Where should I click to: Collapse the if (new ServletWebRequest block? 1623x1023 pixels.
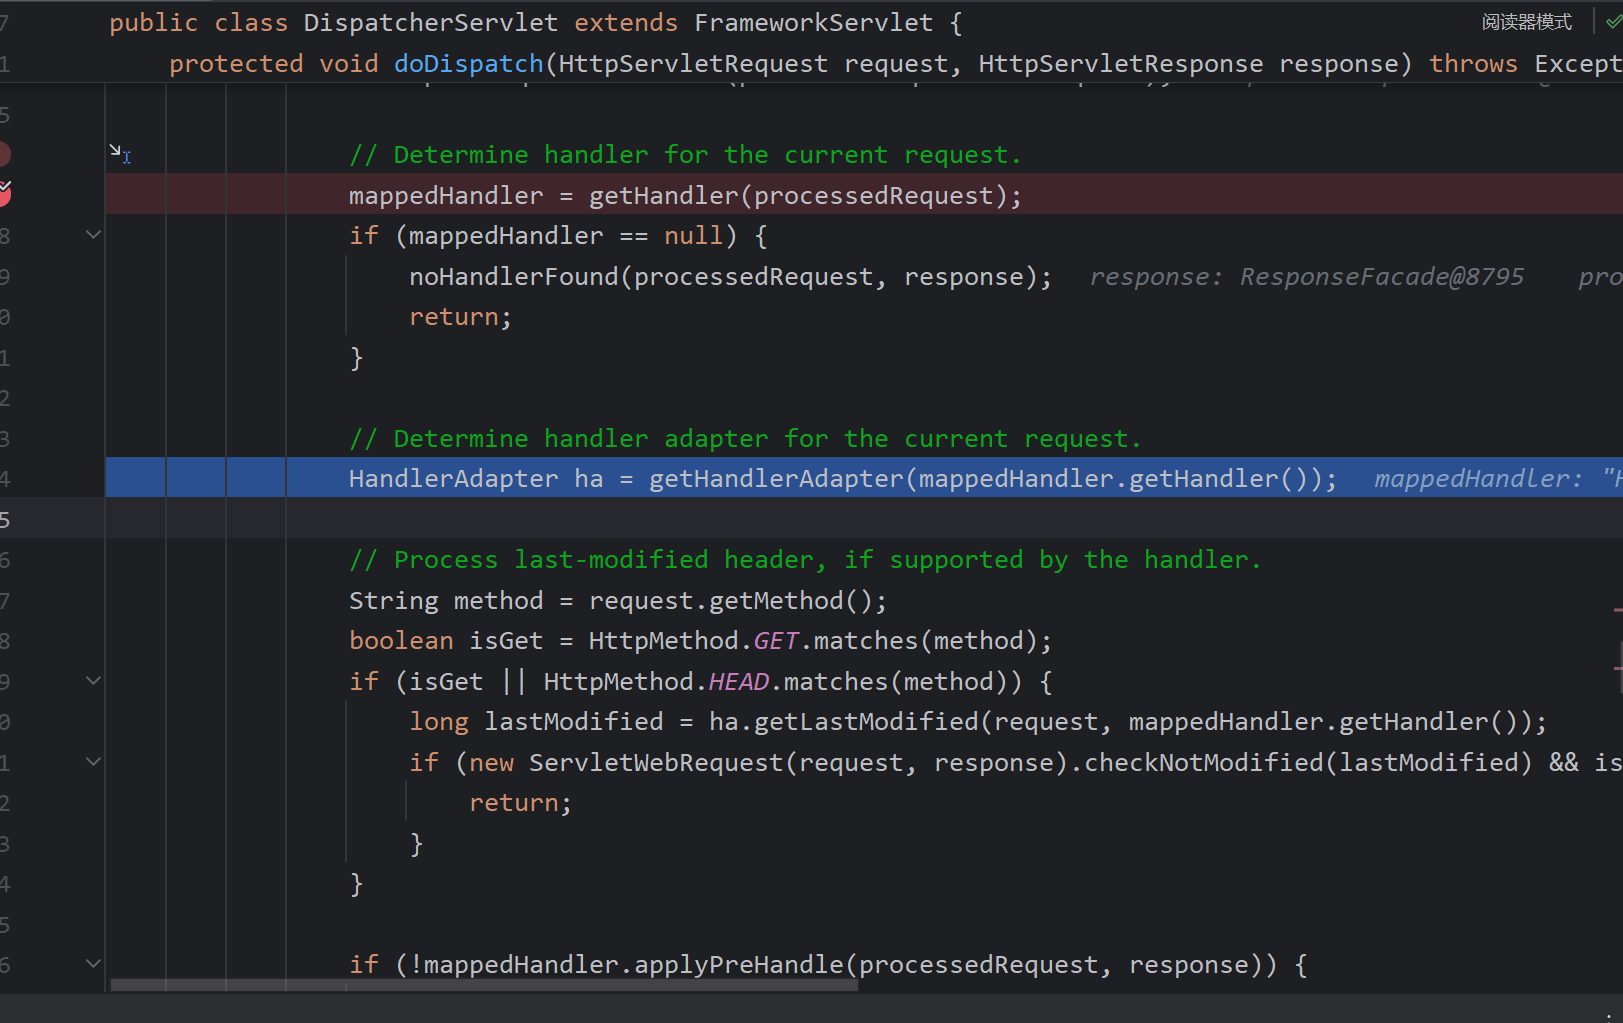pos(94,762)
